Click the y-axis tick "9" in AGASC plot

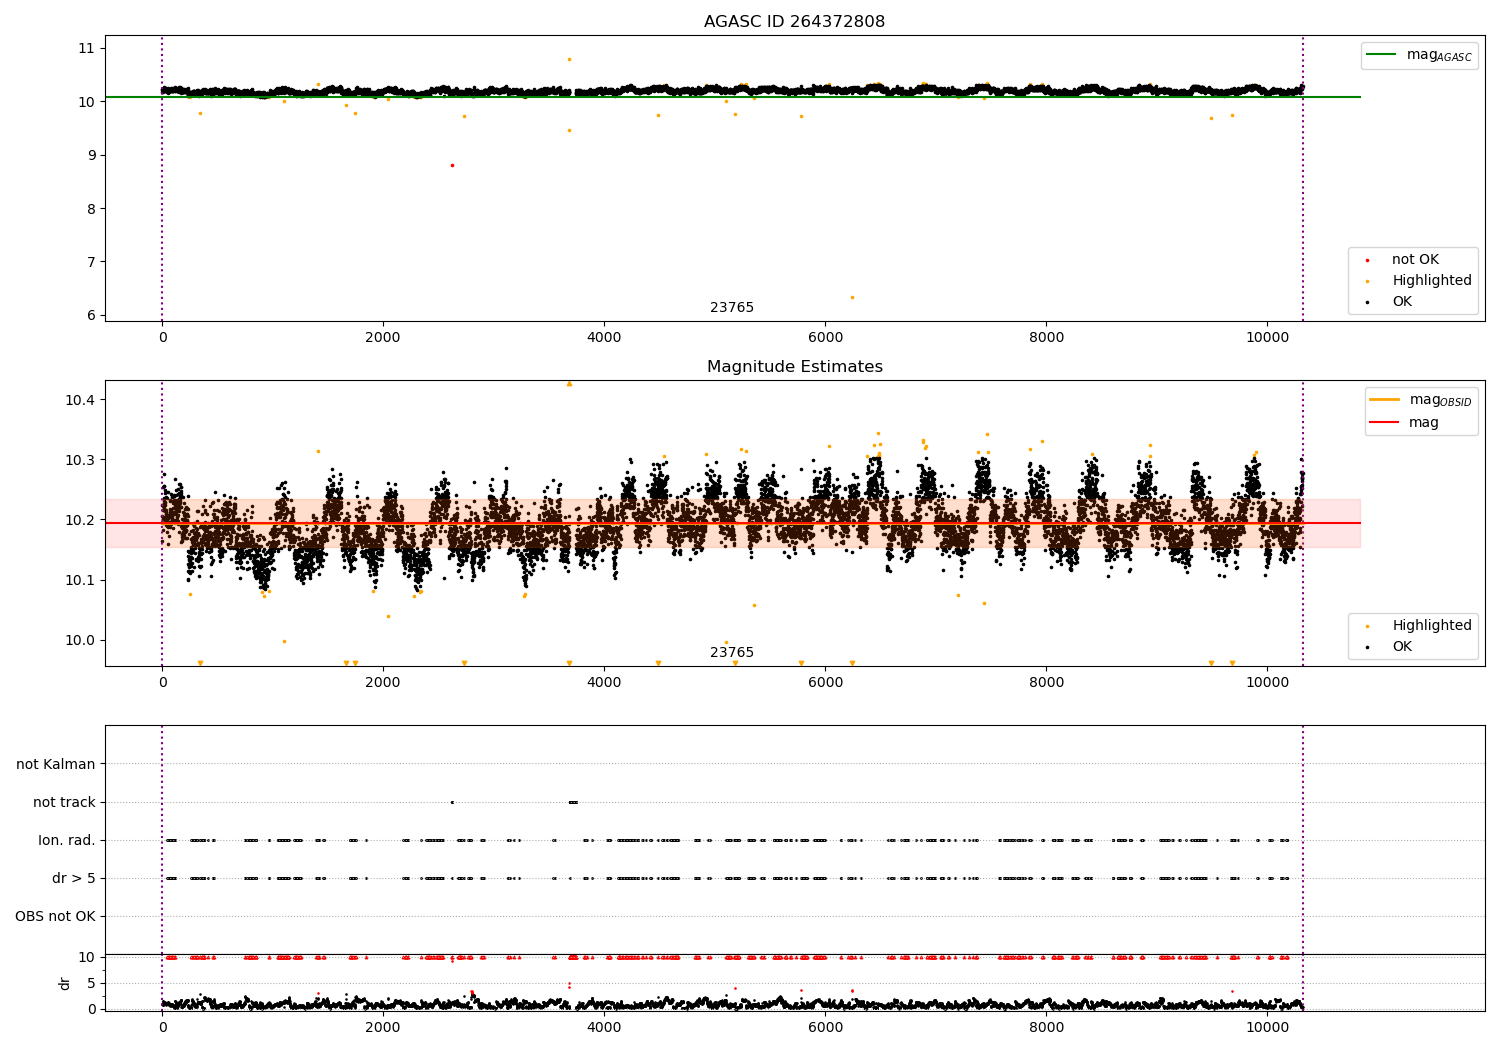click(x=90, y=155)
